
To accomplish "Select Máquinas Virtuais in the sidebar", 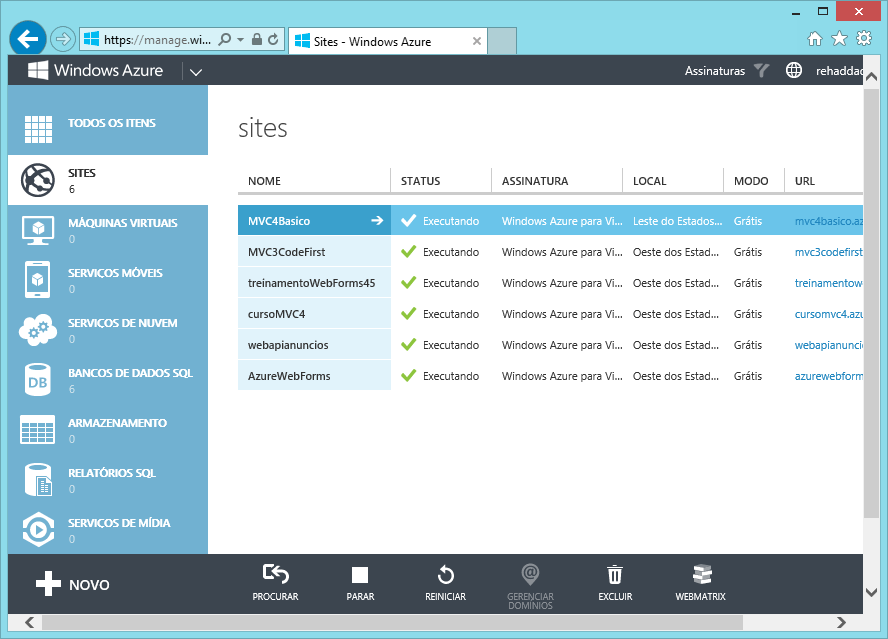I will (x=108, y=230).
